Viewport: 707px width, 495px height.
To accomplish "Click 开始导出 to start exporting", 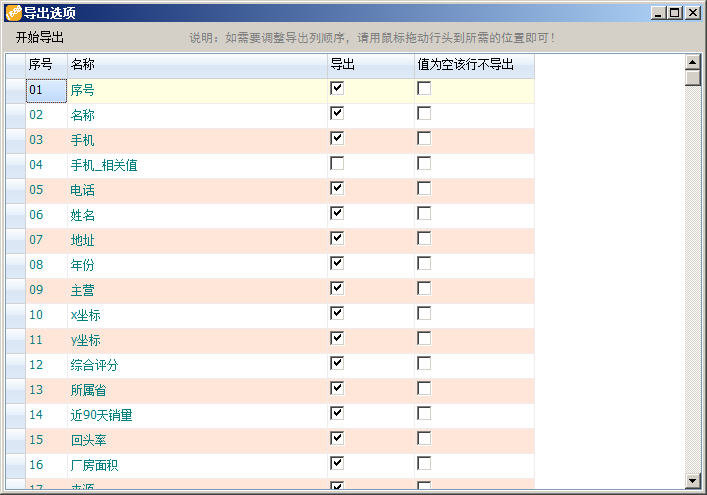I will point(40,38).
